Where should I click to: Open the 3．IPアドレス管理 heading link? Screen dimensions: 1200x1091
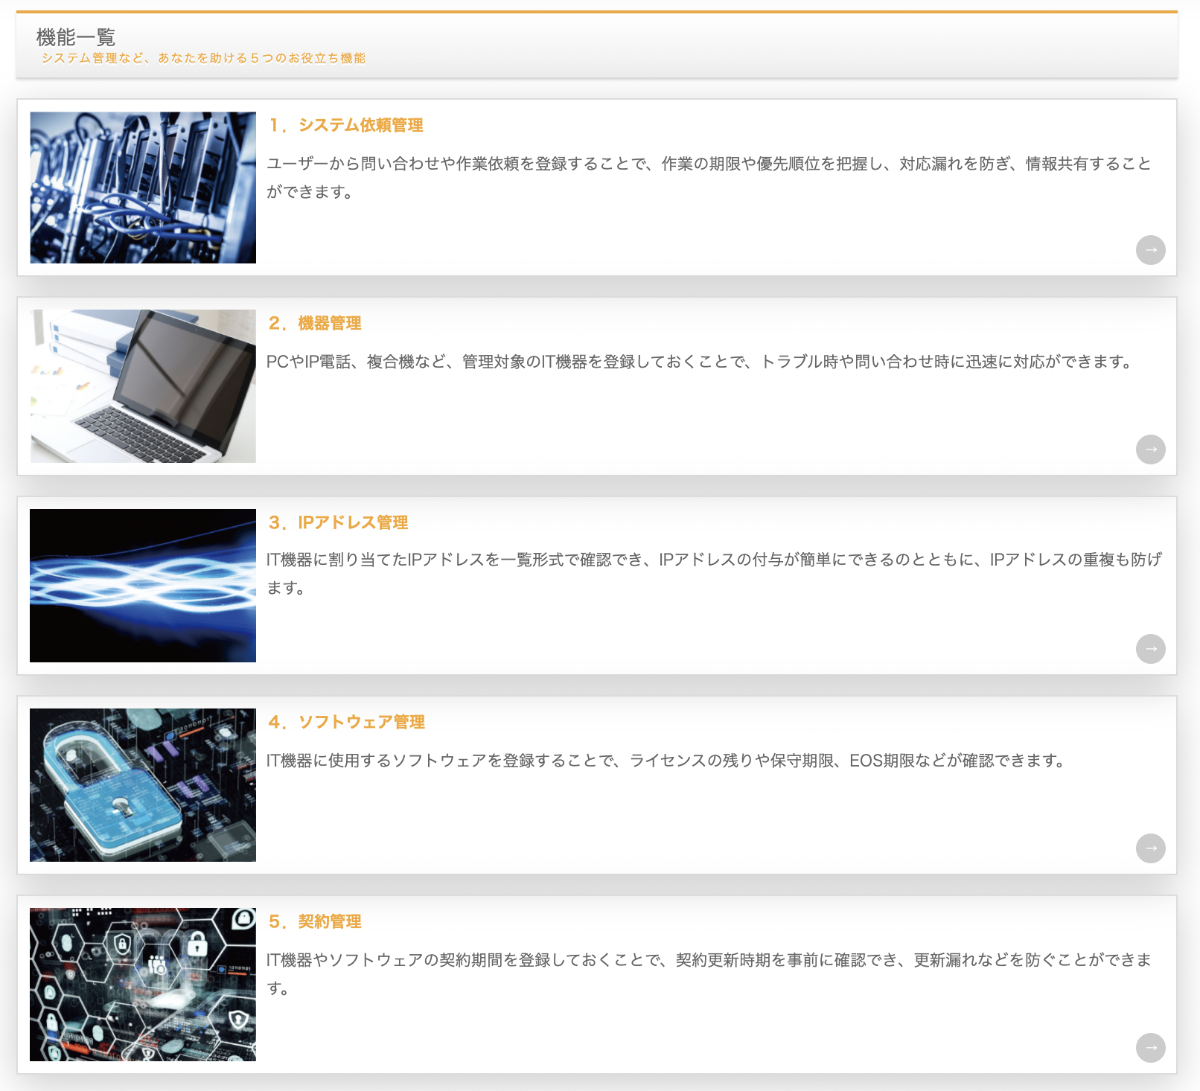[x=337, y=522]
